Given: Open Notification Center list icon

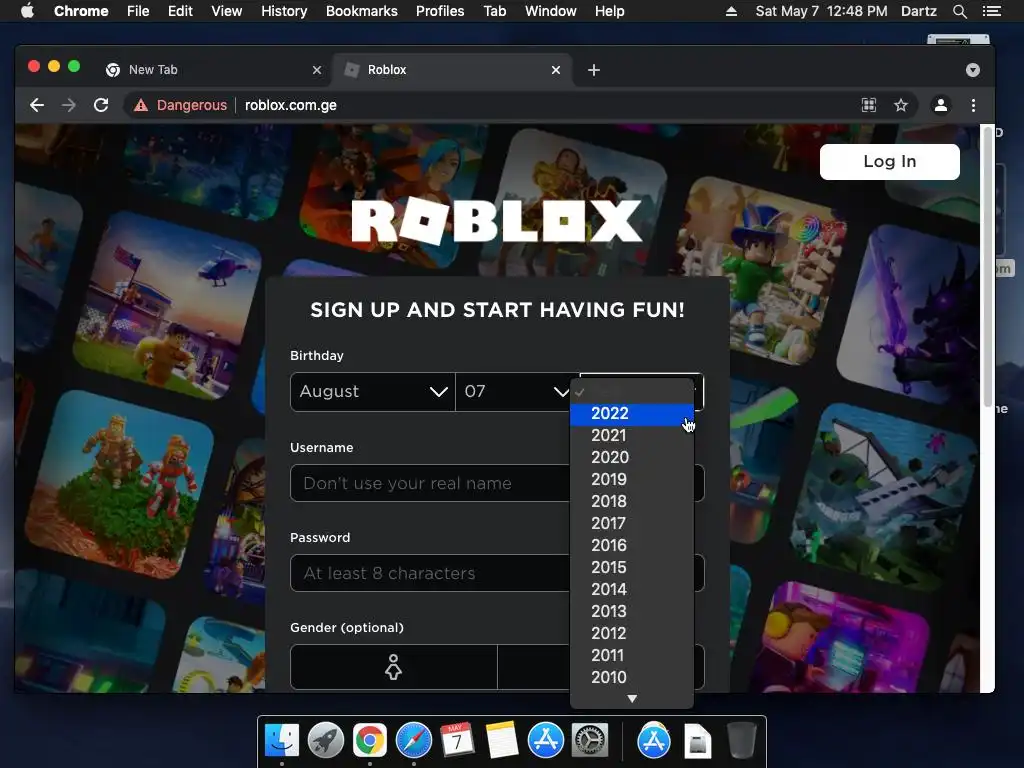Looking at the screenshot, I should (991, 11).
